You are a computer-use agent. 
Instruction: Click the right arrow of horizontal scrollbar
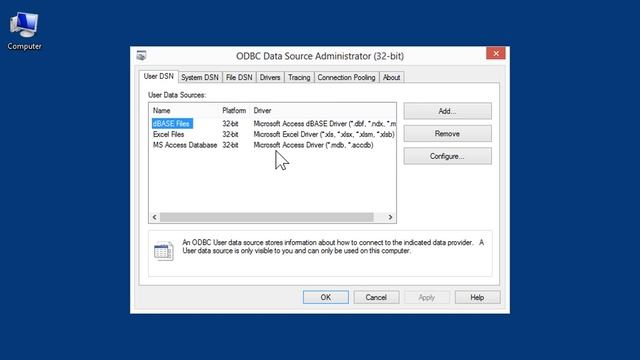(390, 217)
